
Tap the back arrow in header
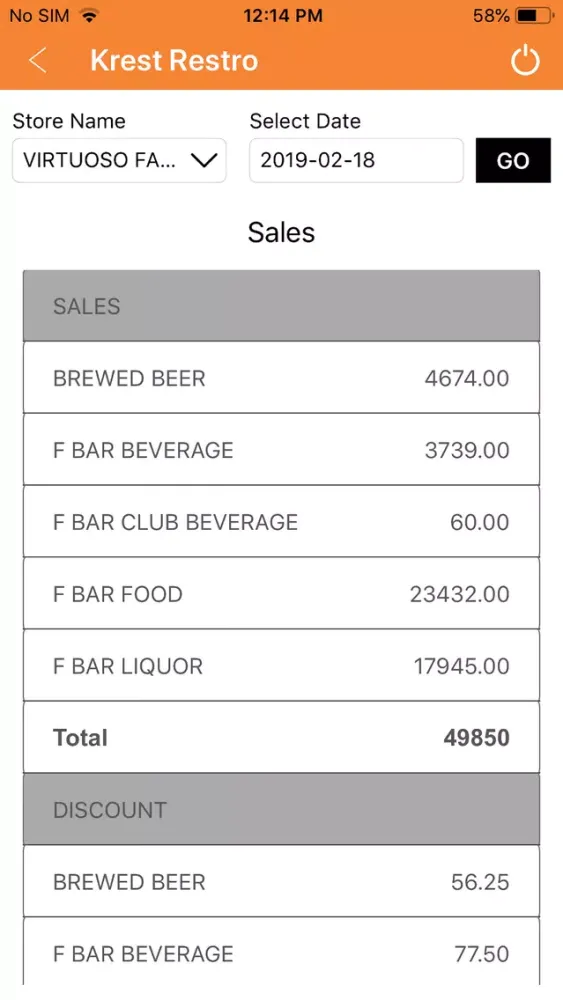[37, 61]
